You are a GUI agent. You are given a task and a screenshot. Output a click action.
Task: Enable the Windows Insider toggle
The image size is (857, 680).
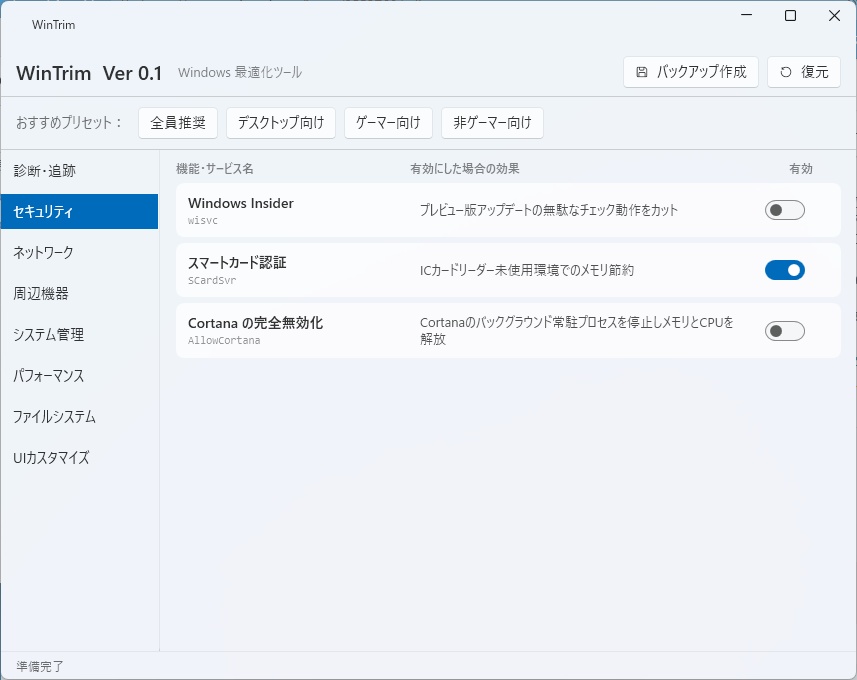pos(784,210)
